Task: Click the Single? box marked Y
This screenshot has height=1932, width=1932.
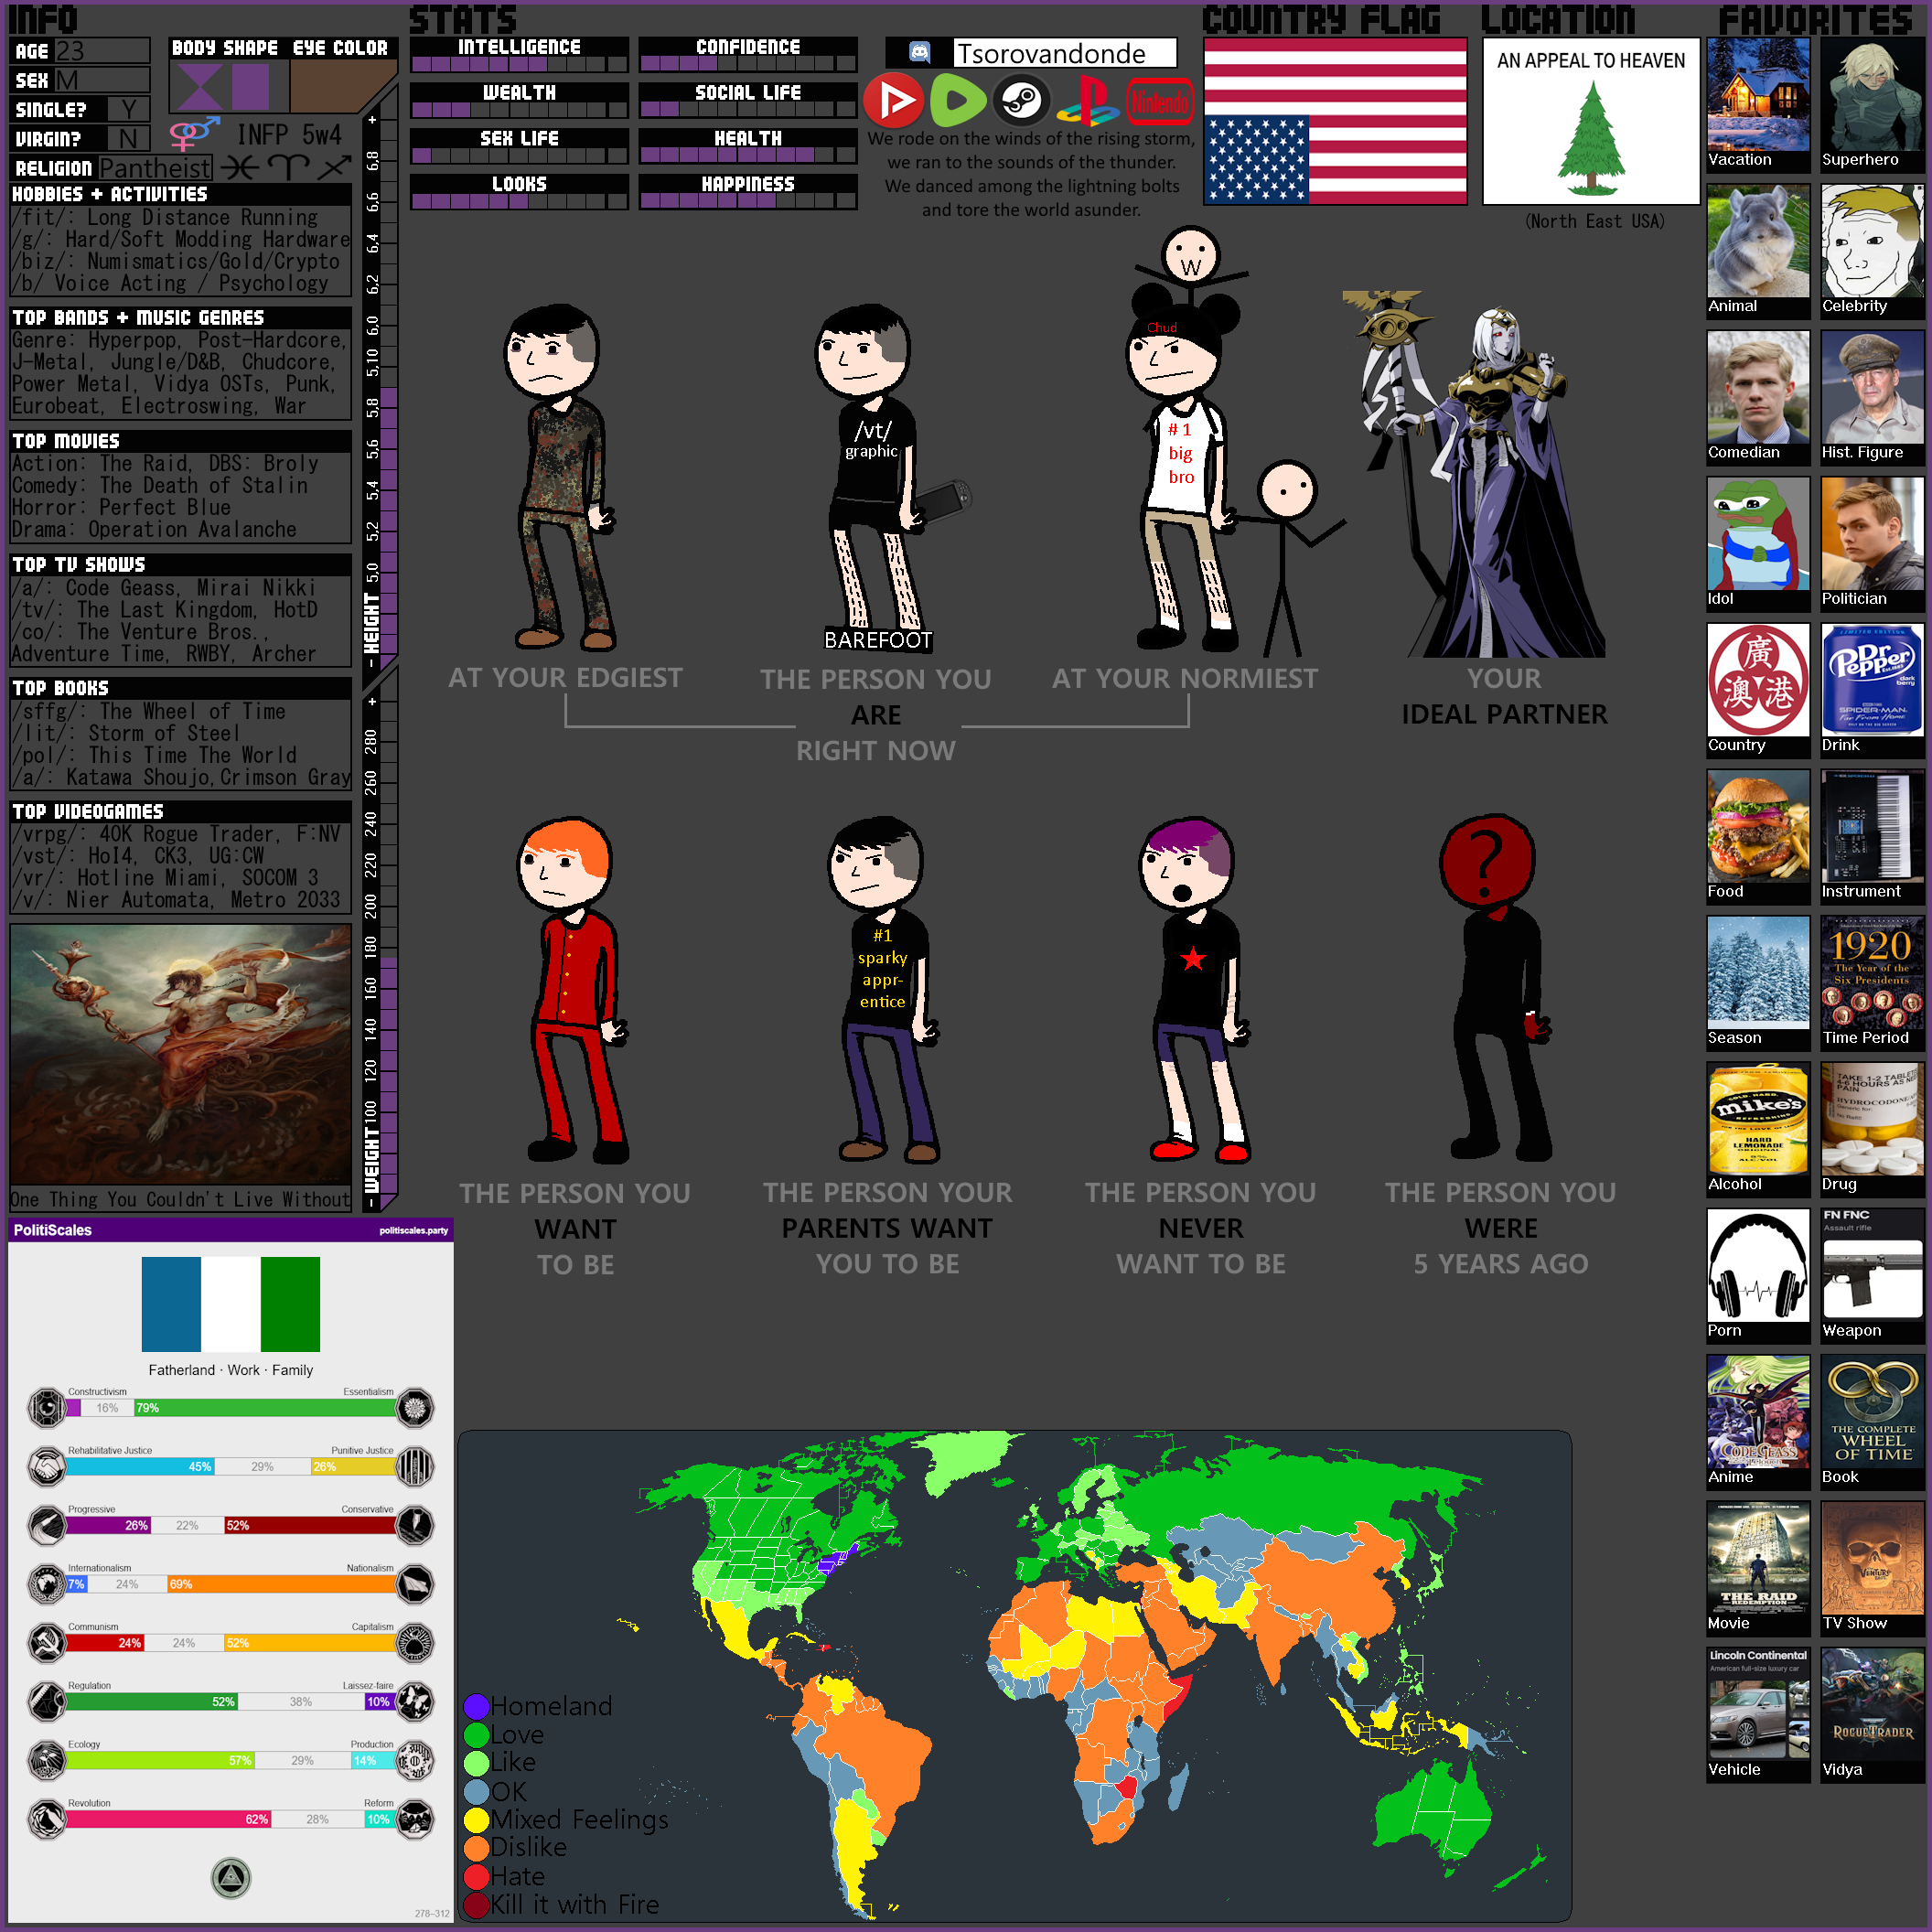Action: click(127, 109)
